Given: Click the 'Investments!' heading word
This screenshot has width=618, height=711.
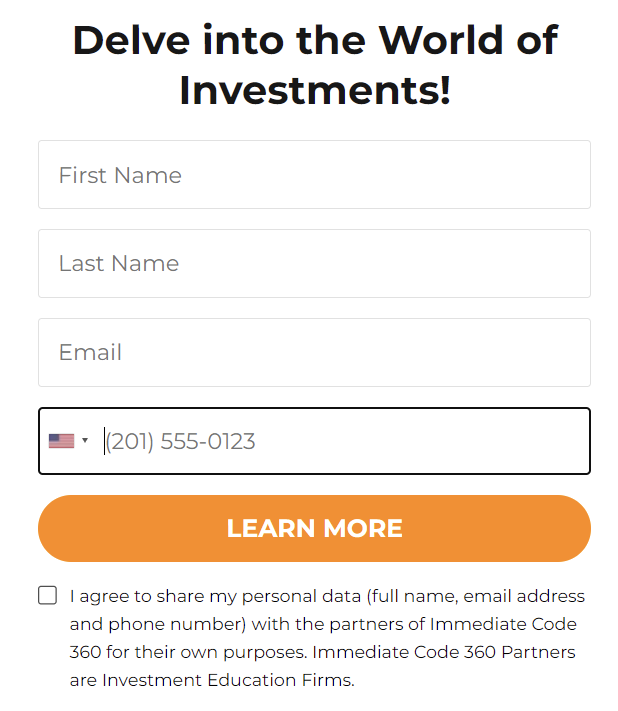Looking at the screenshot, I should [x=315, y=90].
